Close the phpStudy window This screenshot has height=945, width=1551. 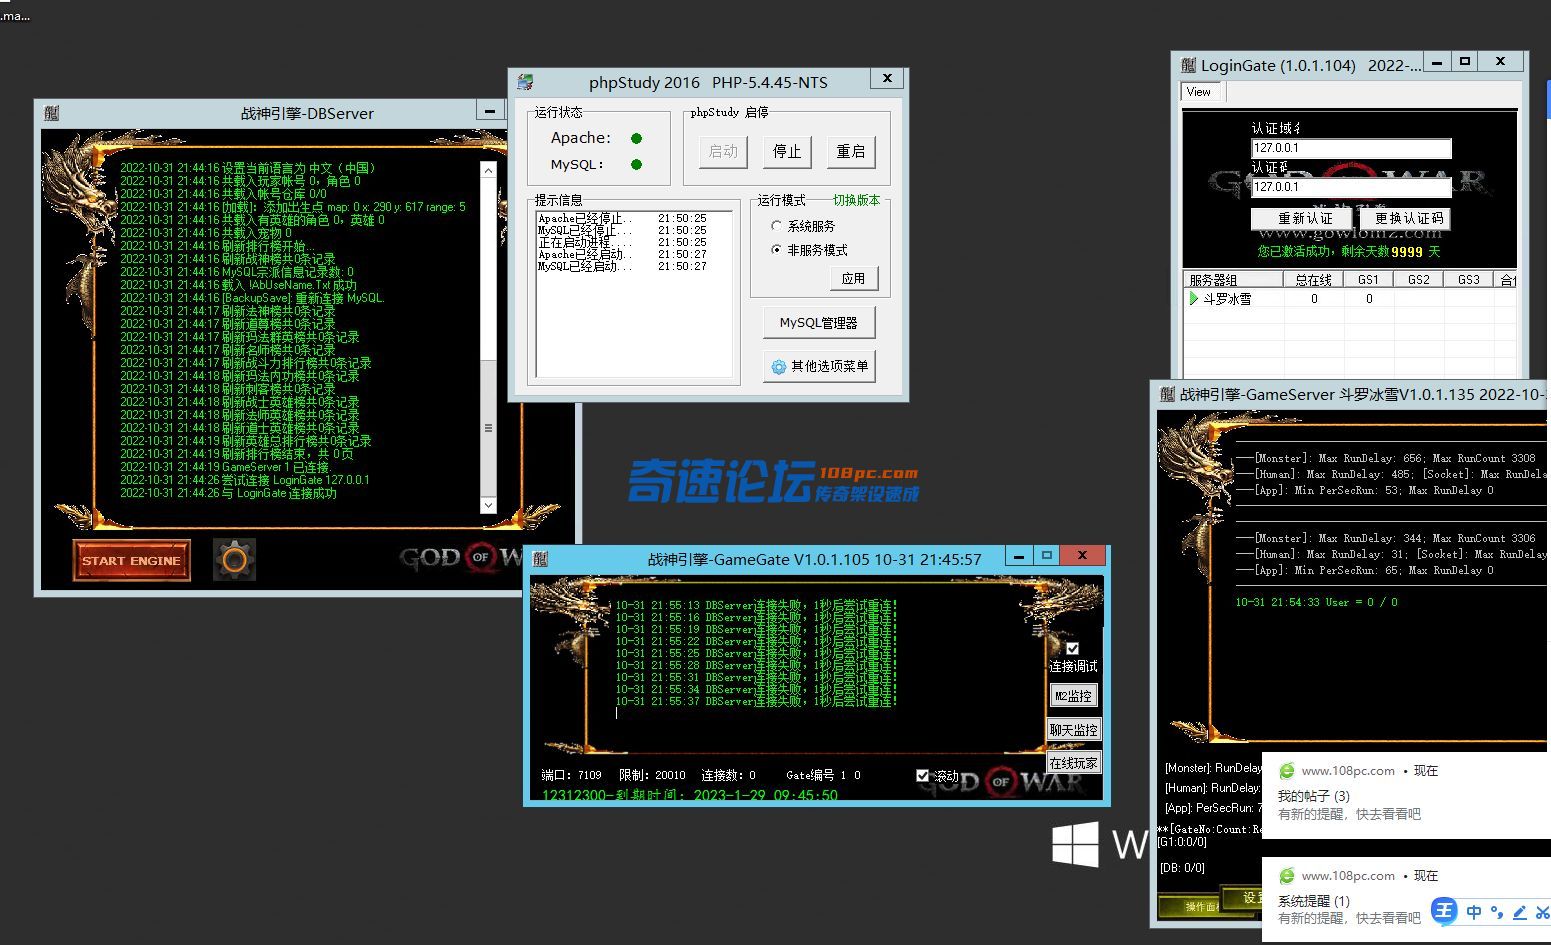886,78
